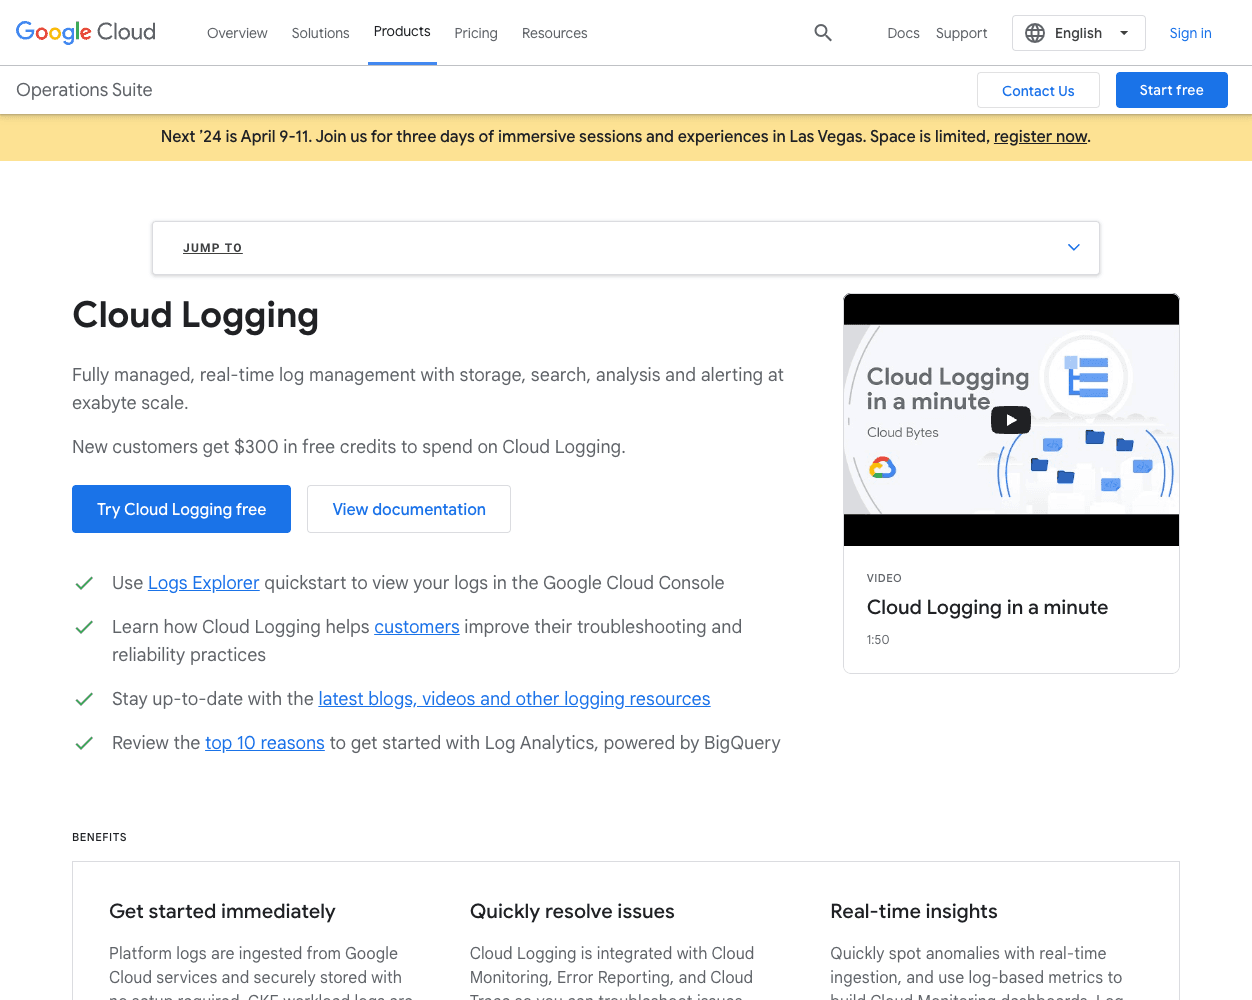1252x1000 pixels.
Task: Open the Support link
Action: click(x=961, y=33)
